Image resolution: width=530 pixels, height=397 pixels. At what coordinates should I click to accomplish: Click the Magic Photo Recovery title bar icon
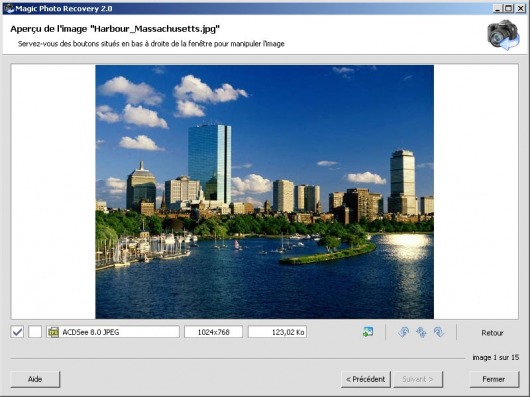(x=9, y=8)
